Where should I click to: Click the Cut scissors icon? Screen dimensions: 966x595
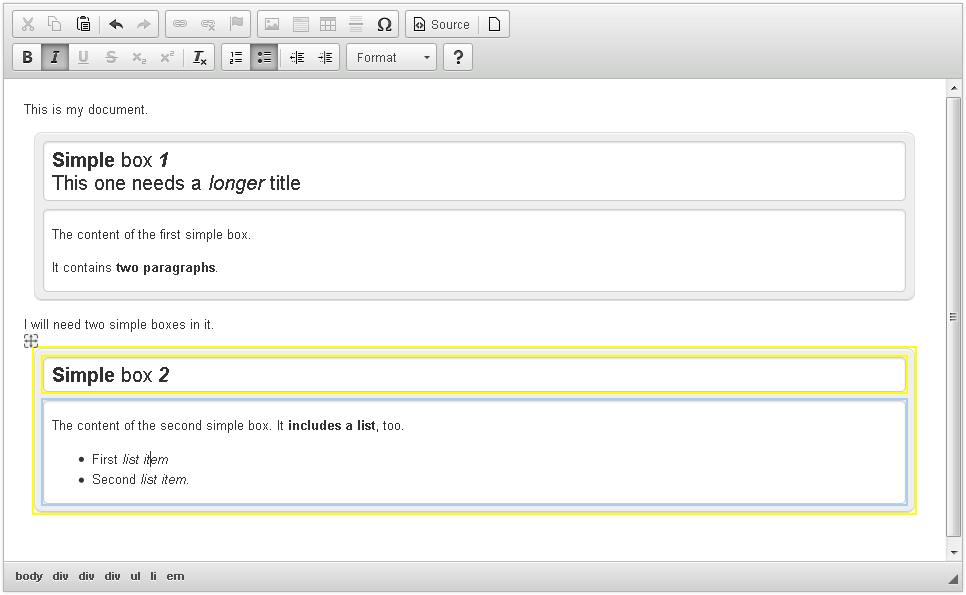[27, 24]
